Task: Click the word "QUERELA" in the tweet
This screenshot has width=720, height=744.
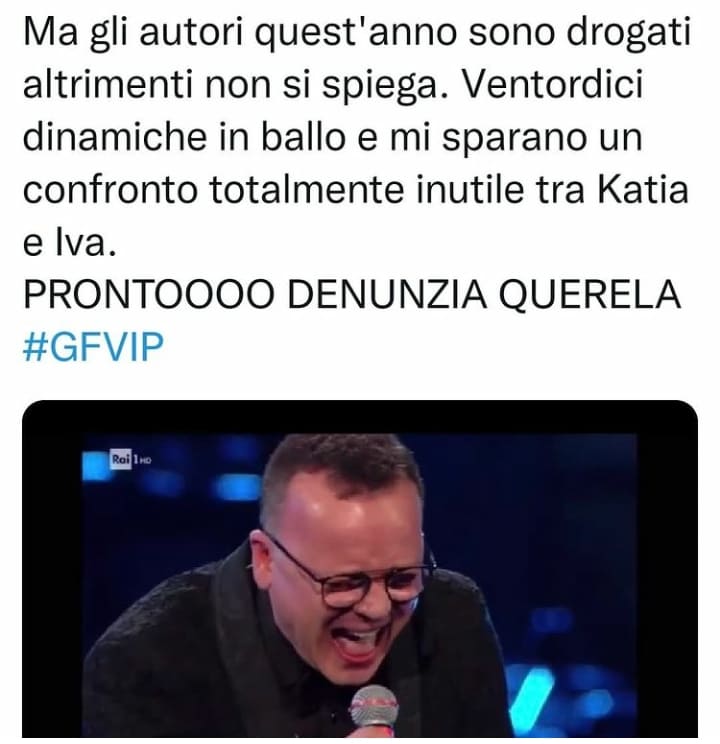Action: [x=590, y=294]
